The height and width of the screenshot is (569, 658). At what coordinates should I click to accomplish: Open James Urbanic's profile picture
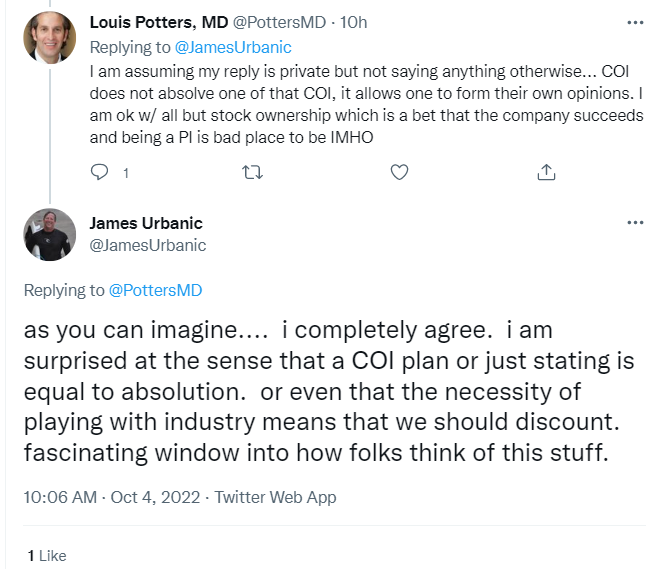[49, 236]
